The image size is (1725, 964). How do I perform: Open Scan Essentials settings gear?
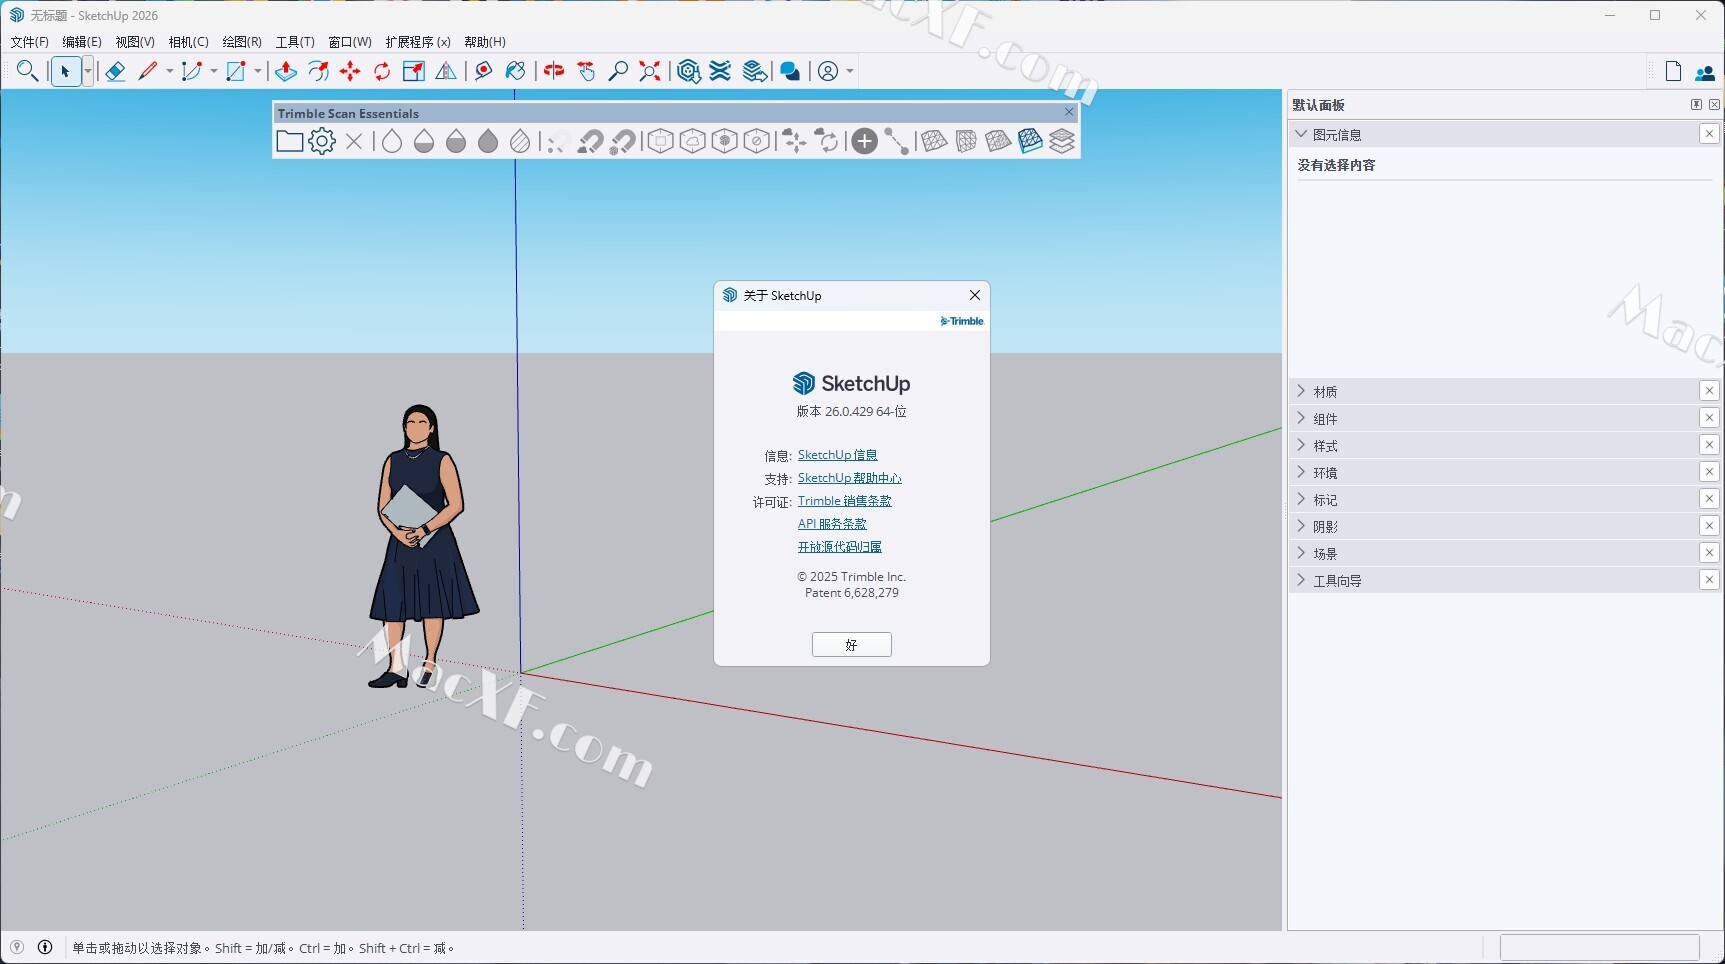point(322,141)
